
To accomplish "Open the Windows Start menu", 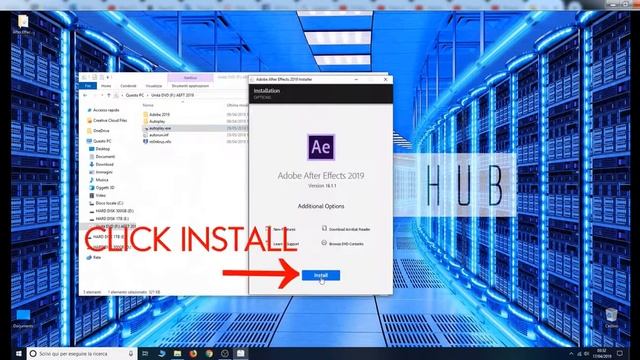I will click(19, 353).
